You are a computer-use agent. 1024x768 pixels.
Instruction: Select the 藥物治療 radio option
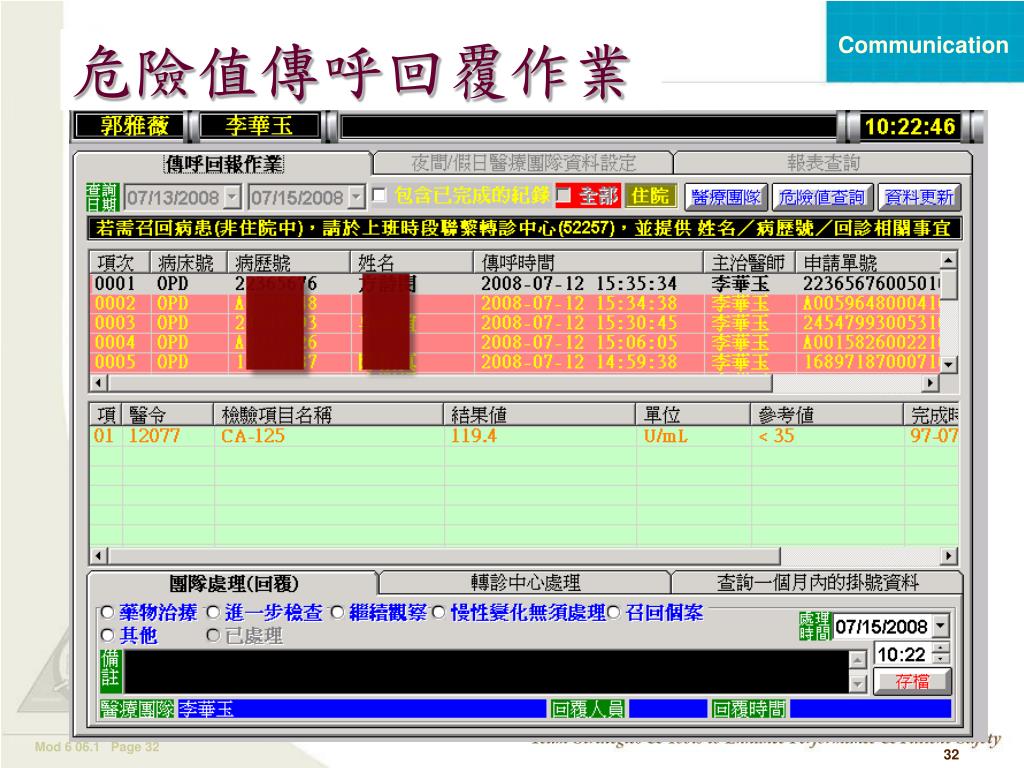[107, 613]
